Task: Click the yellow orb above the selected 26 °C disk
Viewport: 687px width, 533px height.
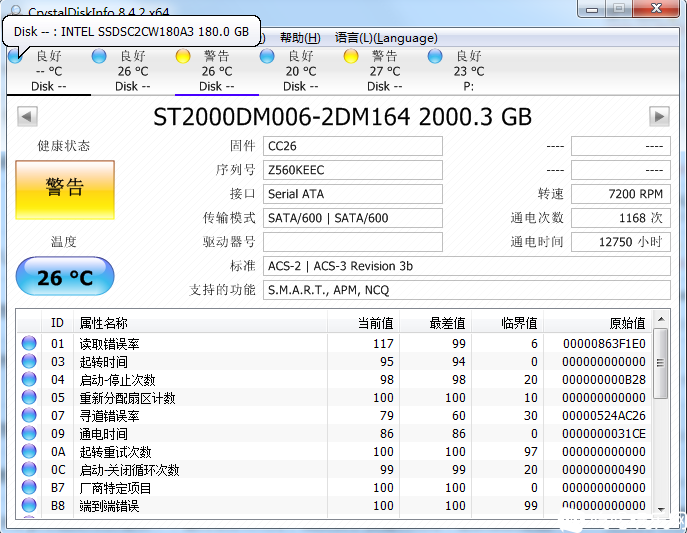Action: point(183,56)
